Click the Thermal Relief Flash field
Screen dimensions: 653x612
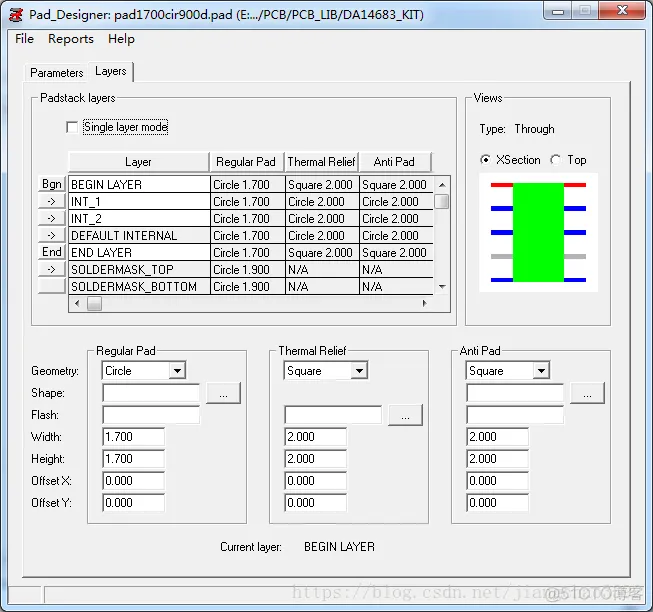(x=333, y=415)
